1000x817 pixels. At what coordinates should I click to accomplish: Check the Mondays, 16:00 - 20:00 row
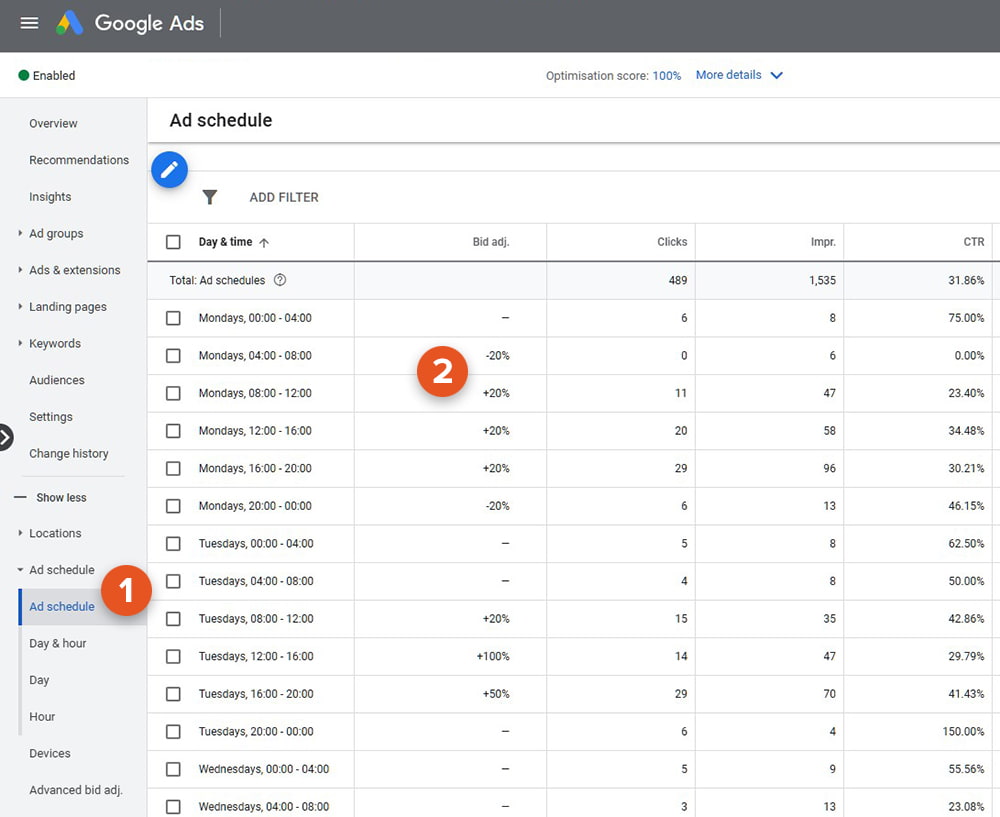point(173,469)
